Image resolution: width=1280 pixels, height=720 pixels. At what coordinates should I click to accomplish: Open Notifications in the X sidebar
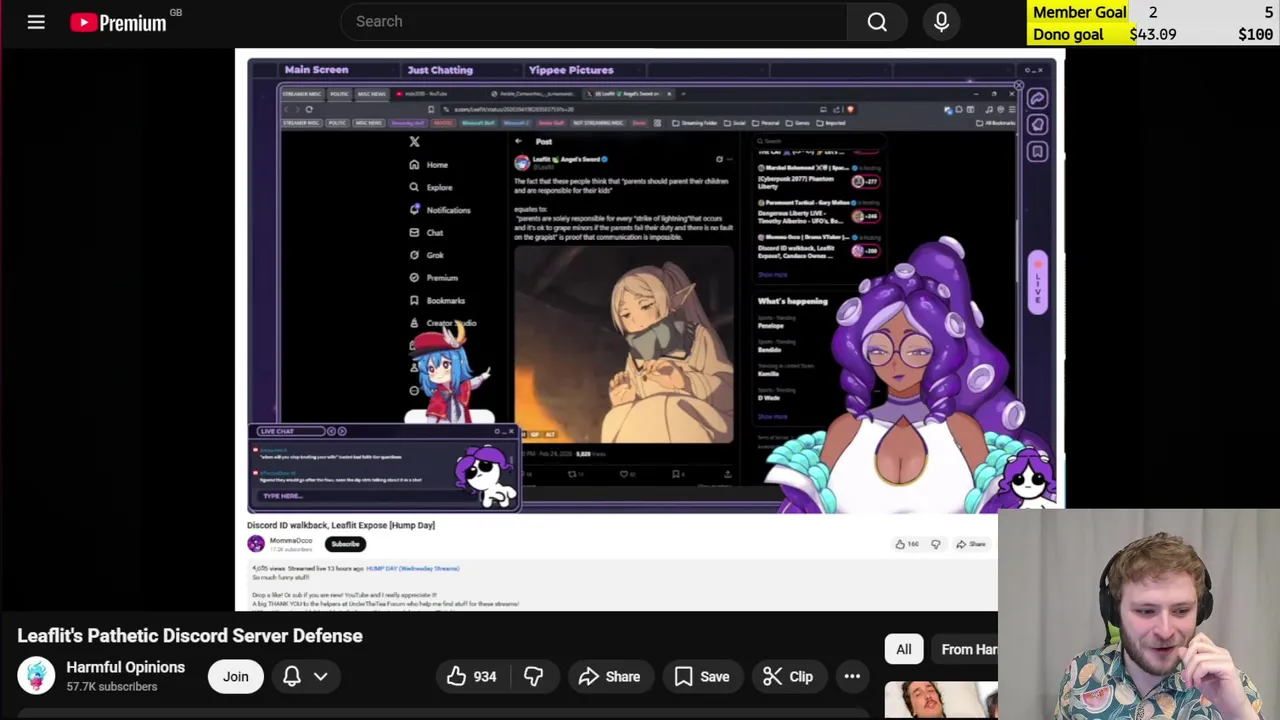(440, 210)
